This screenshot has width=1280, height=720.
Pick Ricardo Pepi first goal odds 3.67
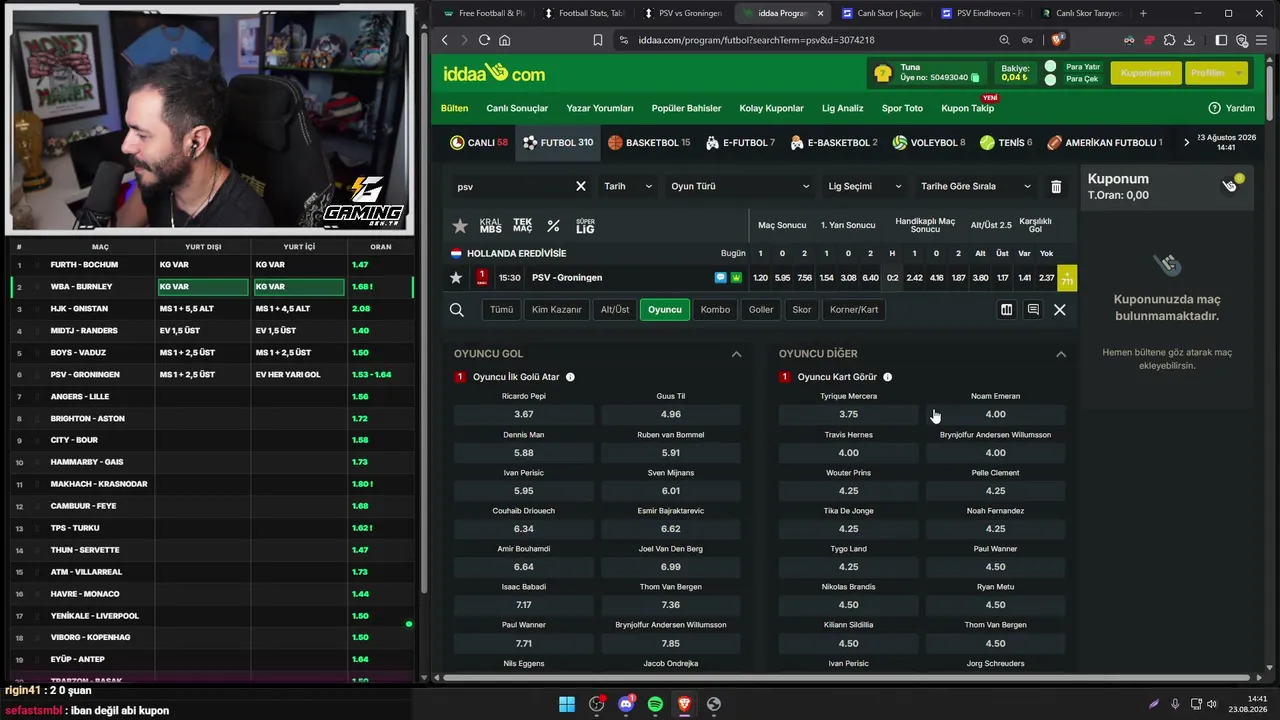524,414
